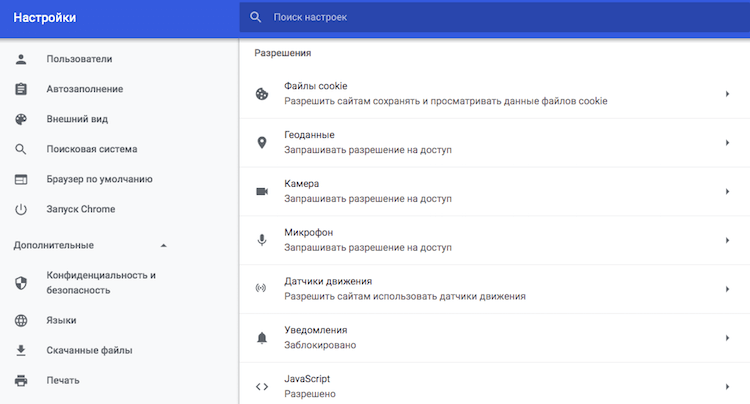This screenshot has height=404, width=750.
Task: Click the location pin icon for Геоданные
Action: 262,143
